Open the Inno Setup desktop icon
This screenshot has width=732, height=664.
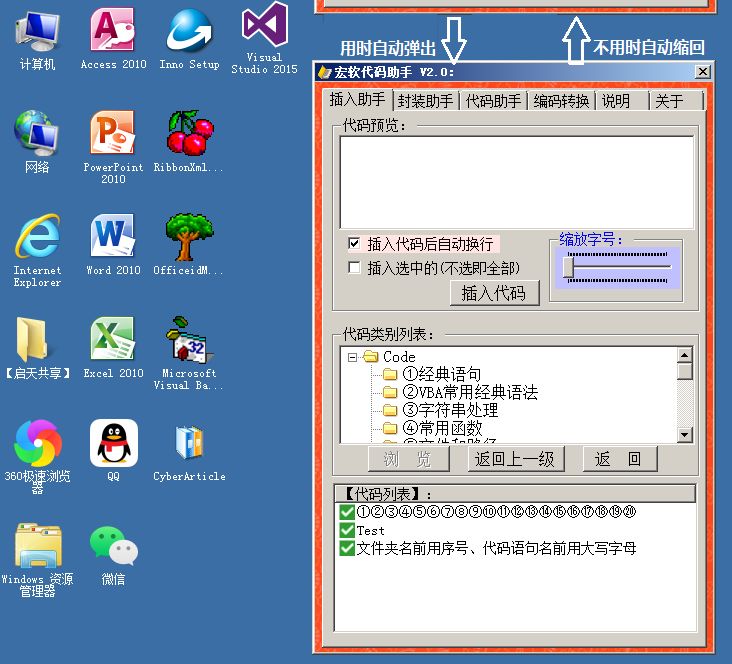click(x=189, y=32)
